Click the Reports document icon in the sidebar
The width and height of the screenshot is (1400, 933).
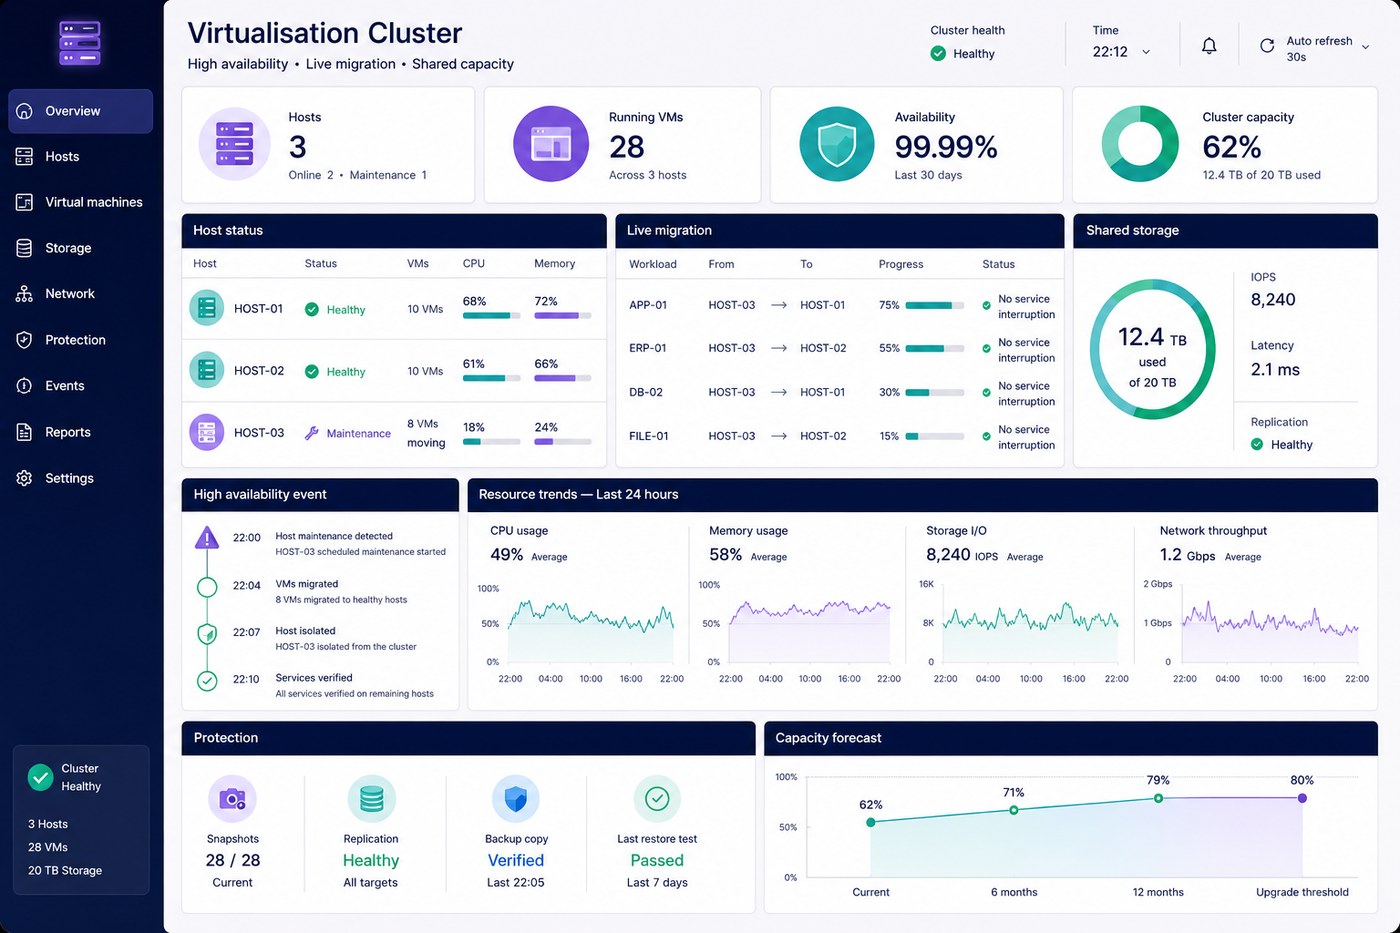tap(24, 432)
